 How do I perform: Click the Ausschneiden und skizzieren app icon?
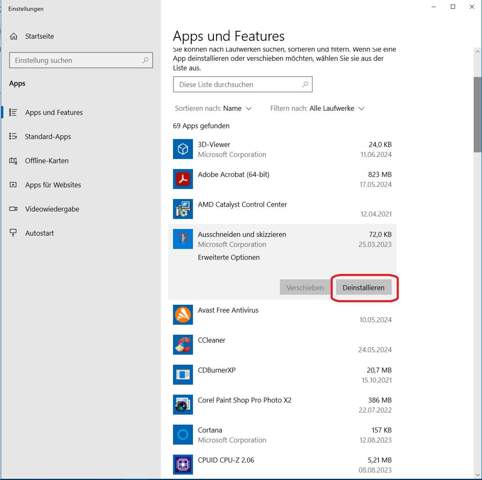pyautogui.click(x=183, y=239)
